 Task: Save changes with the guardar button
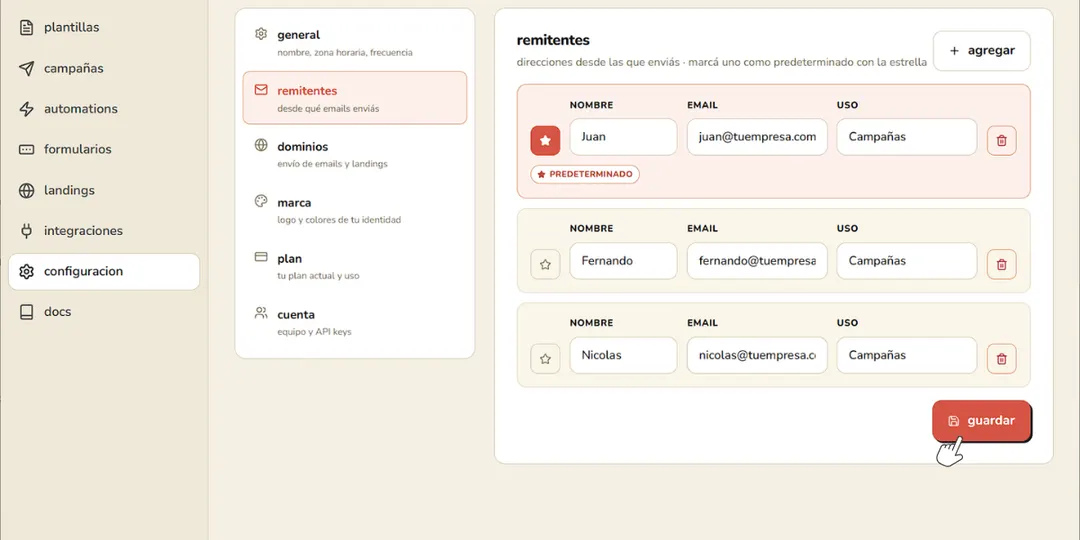pyautogui.click(x=982, y=421)
